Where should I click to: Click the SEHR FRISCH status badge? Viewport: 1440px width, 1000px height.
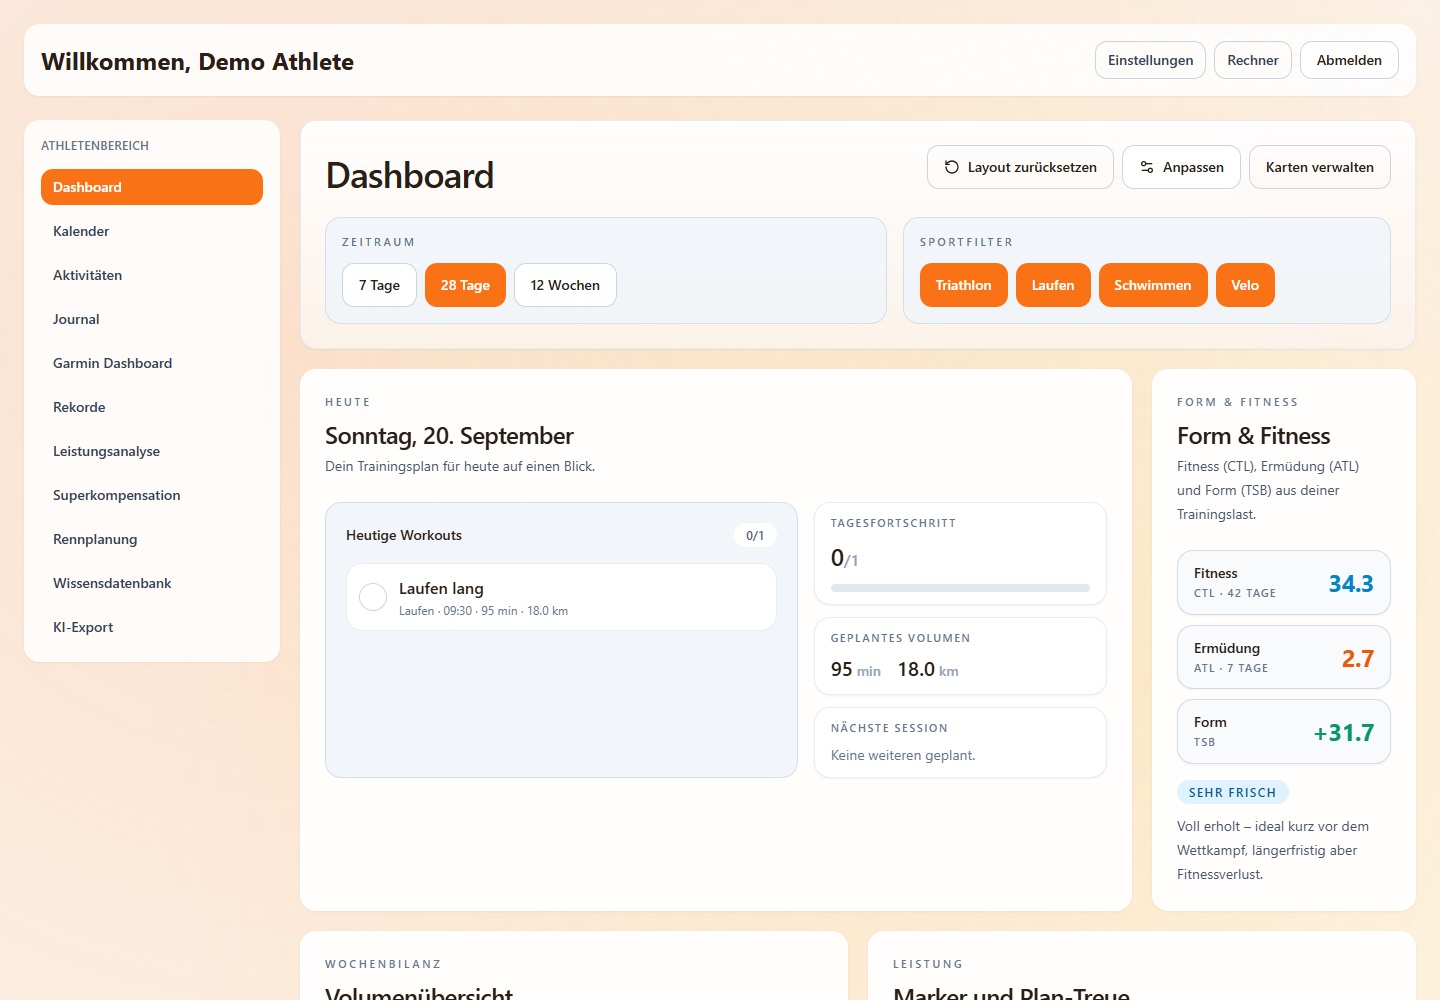tap(1232, 792)
